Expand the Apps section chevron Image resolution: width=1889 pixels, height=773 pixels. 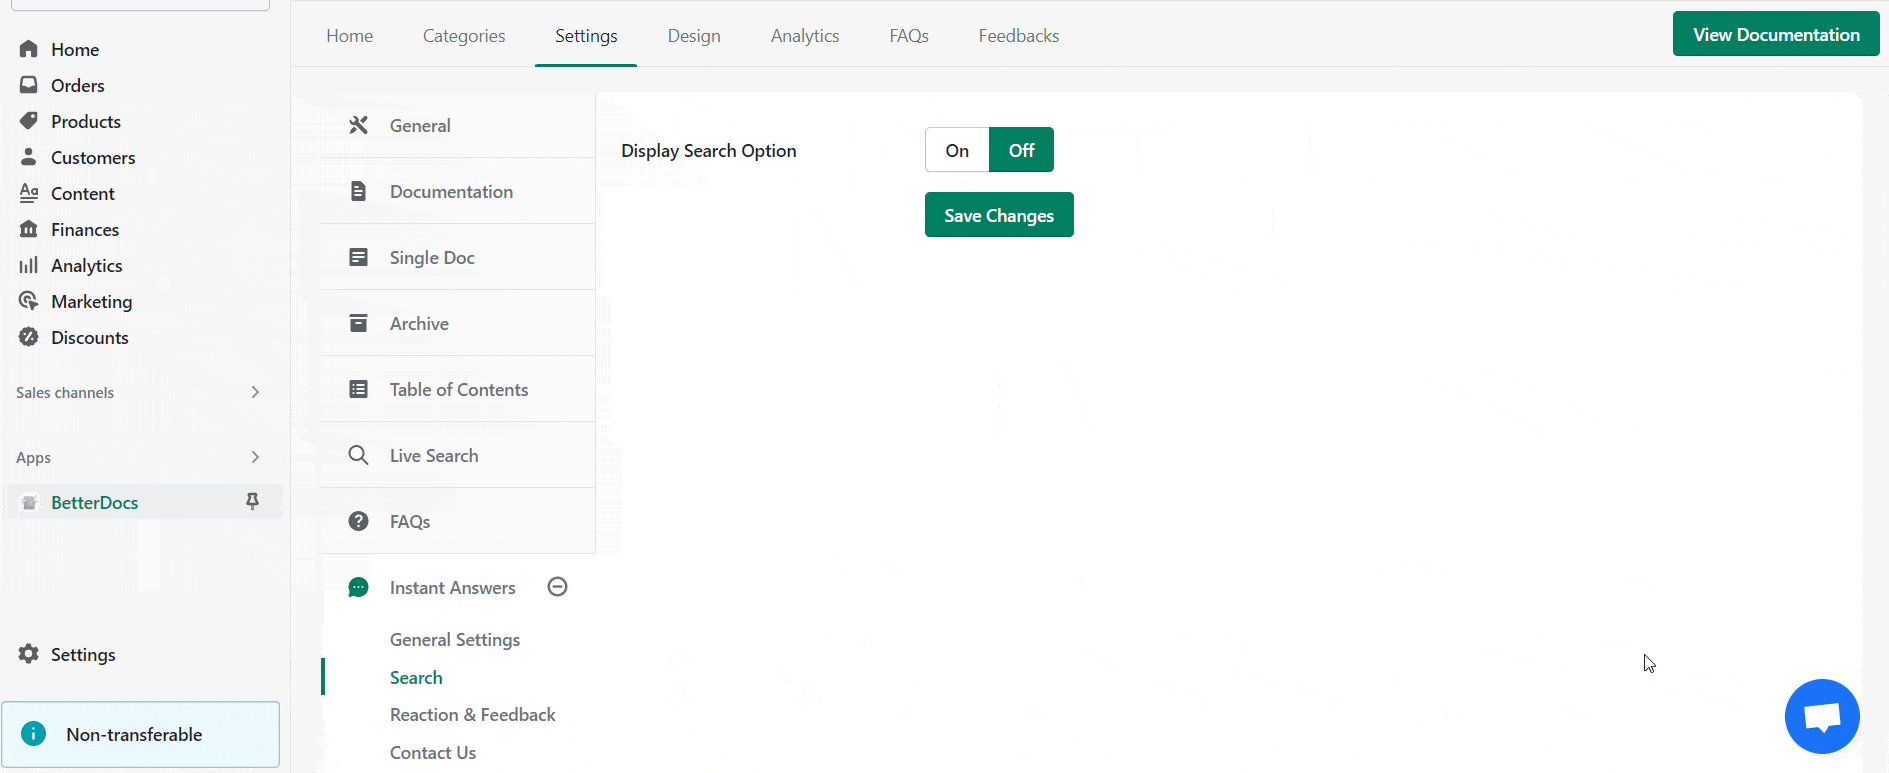(x=255, y=457)
